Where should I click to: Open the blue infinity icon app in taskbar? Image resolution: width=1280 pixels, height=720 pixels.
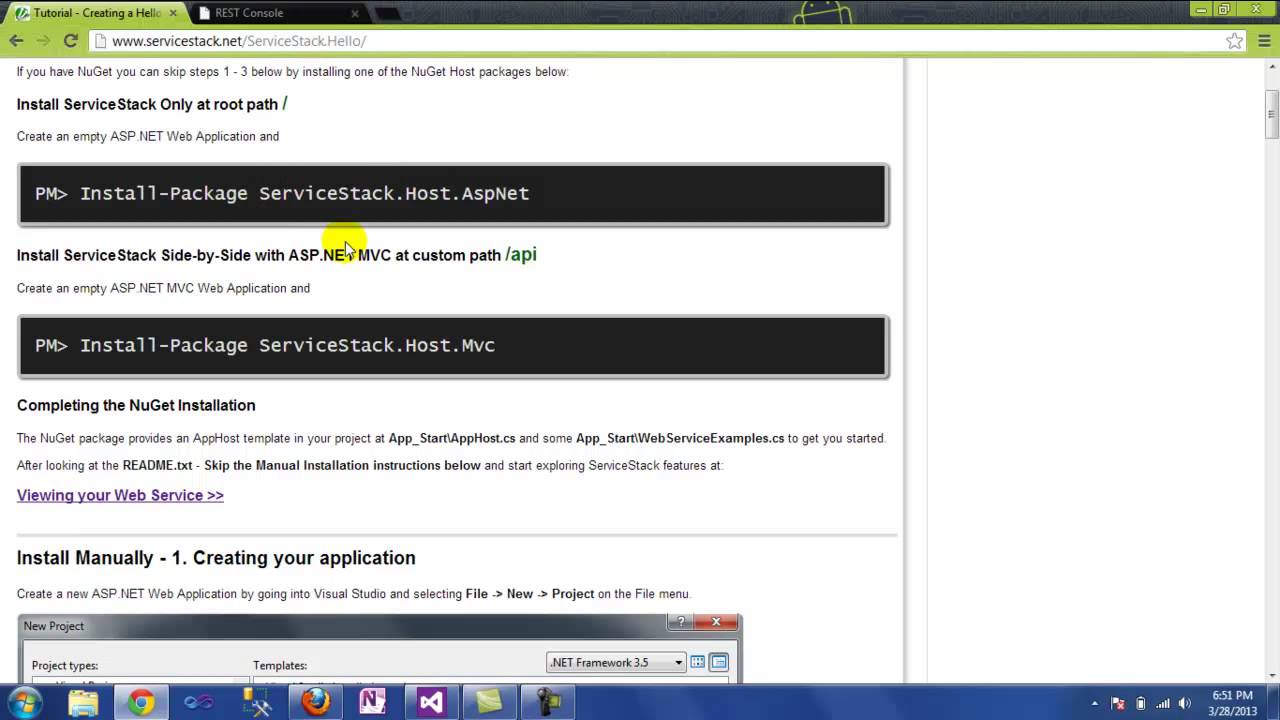point(199,702)
